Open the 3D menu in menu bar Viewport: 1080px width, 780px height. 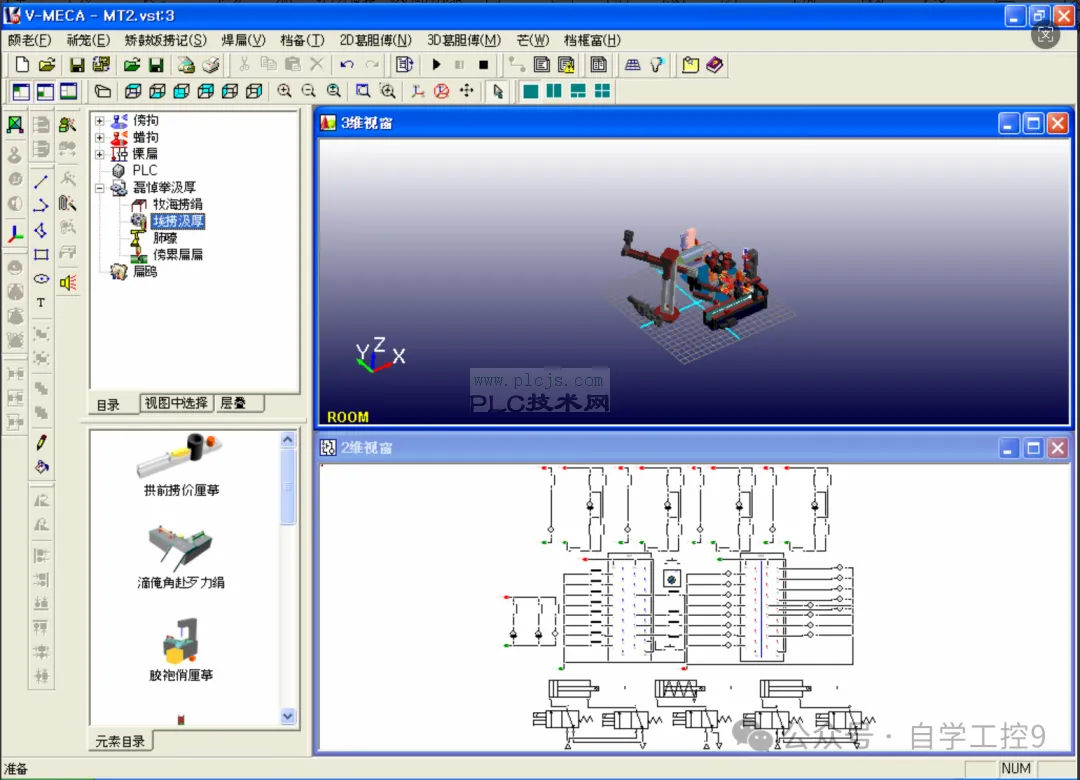(464, 40)
